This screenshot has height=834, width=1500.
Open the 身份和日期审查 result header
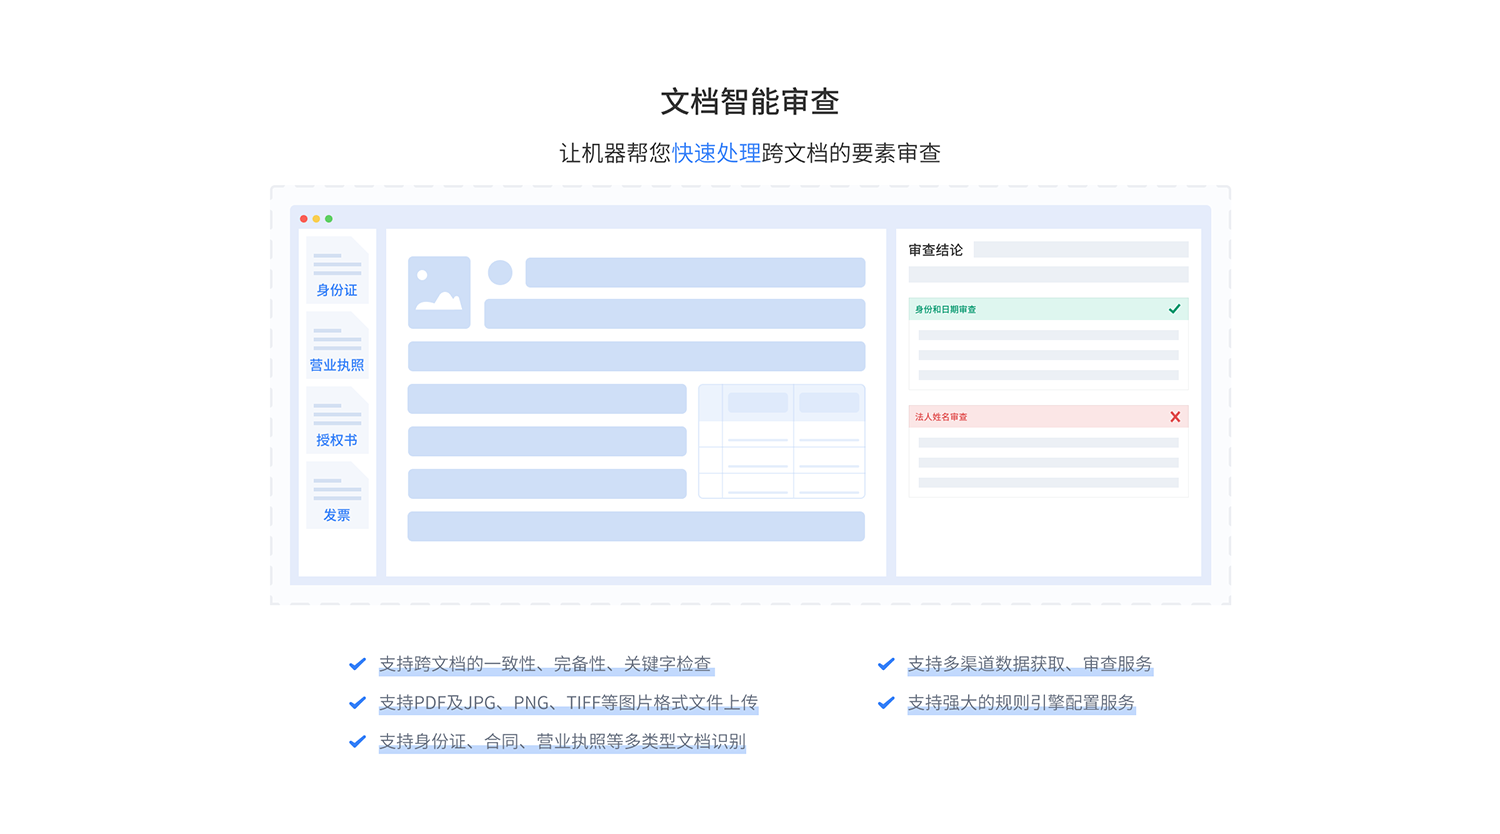(x=1048, y=309)
